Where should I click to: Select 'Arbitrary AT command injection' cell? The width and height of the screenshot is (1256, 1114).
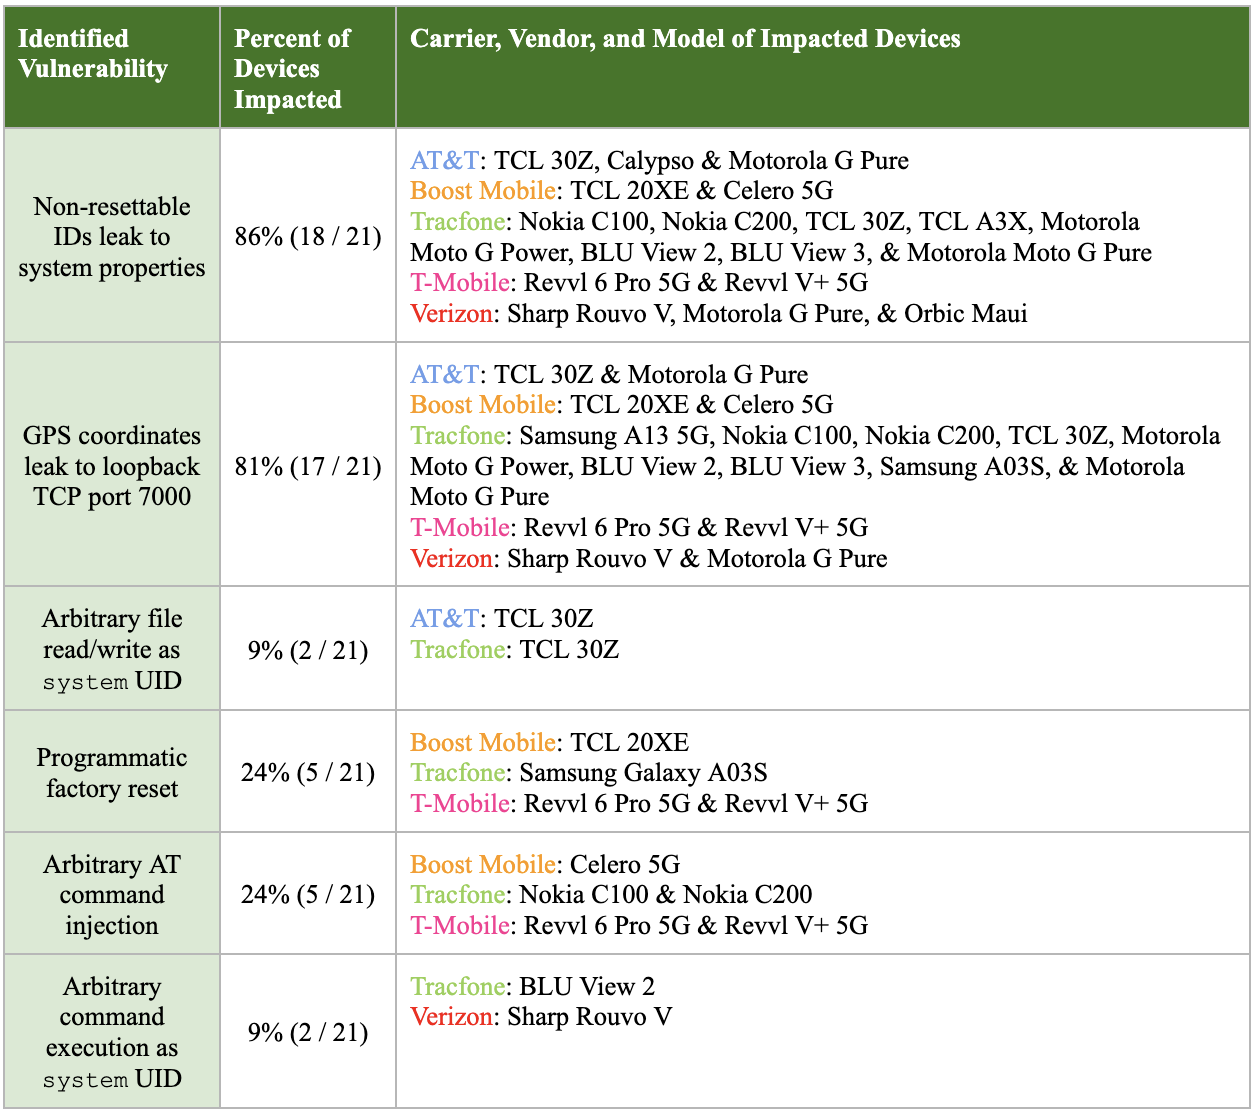point(112,894)
